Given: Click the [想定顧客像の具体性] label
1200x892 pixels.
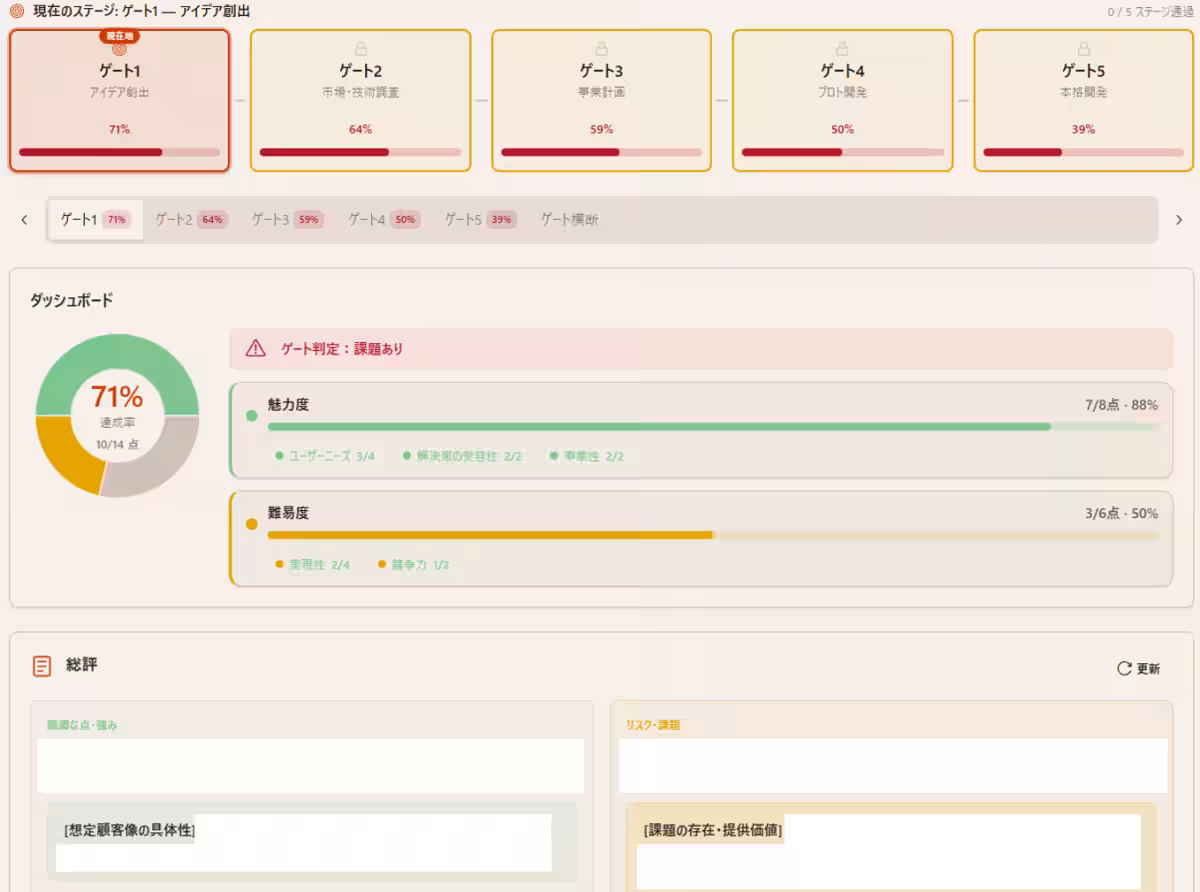Looking at the screenshot, I should pyautogui.click(x=129, y=830).
